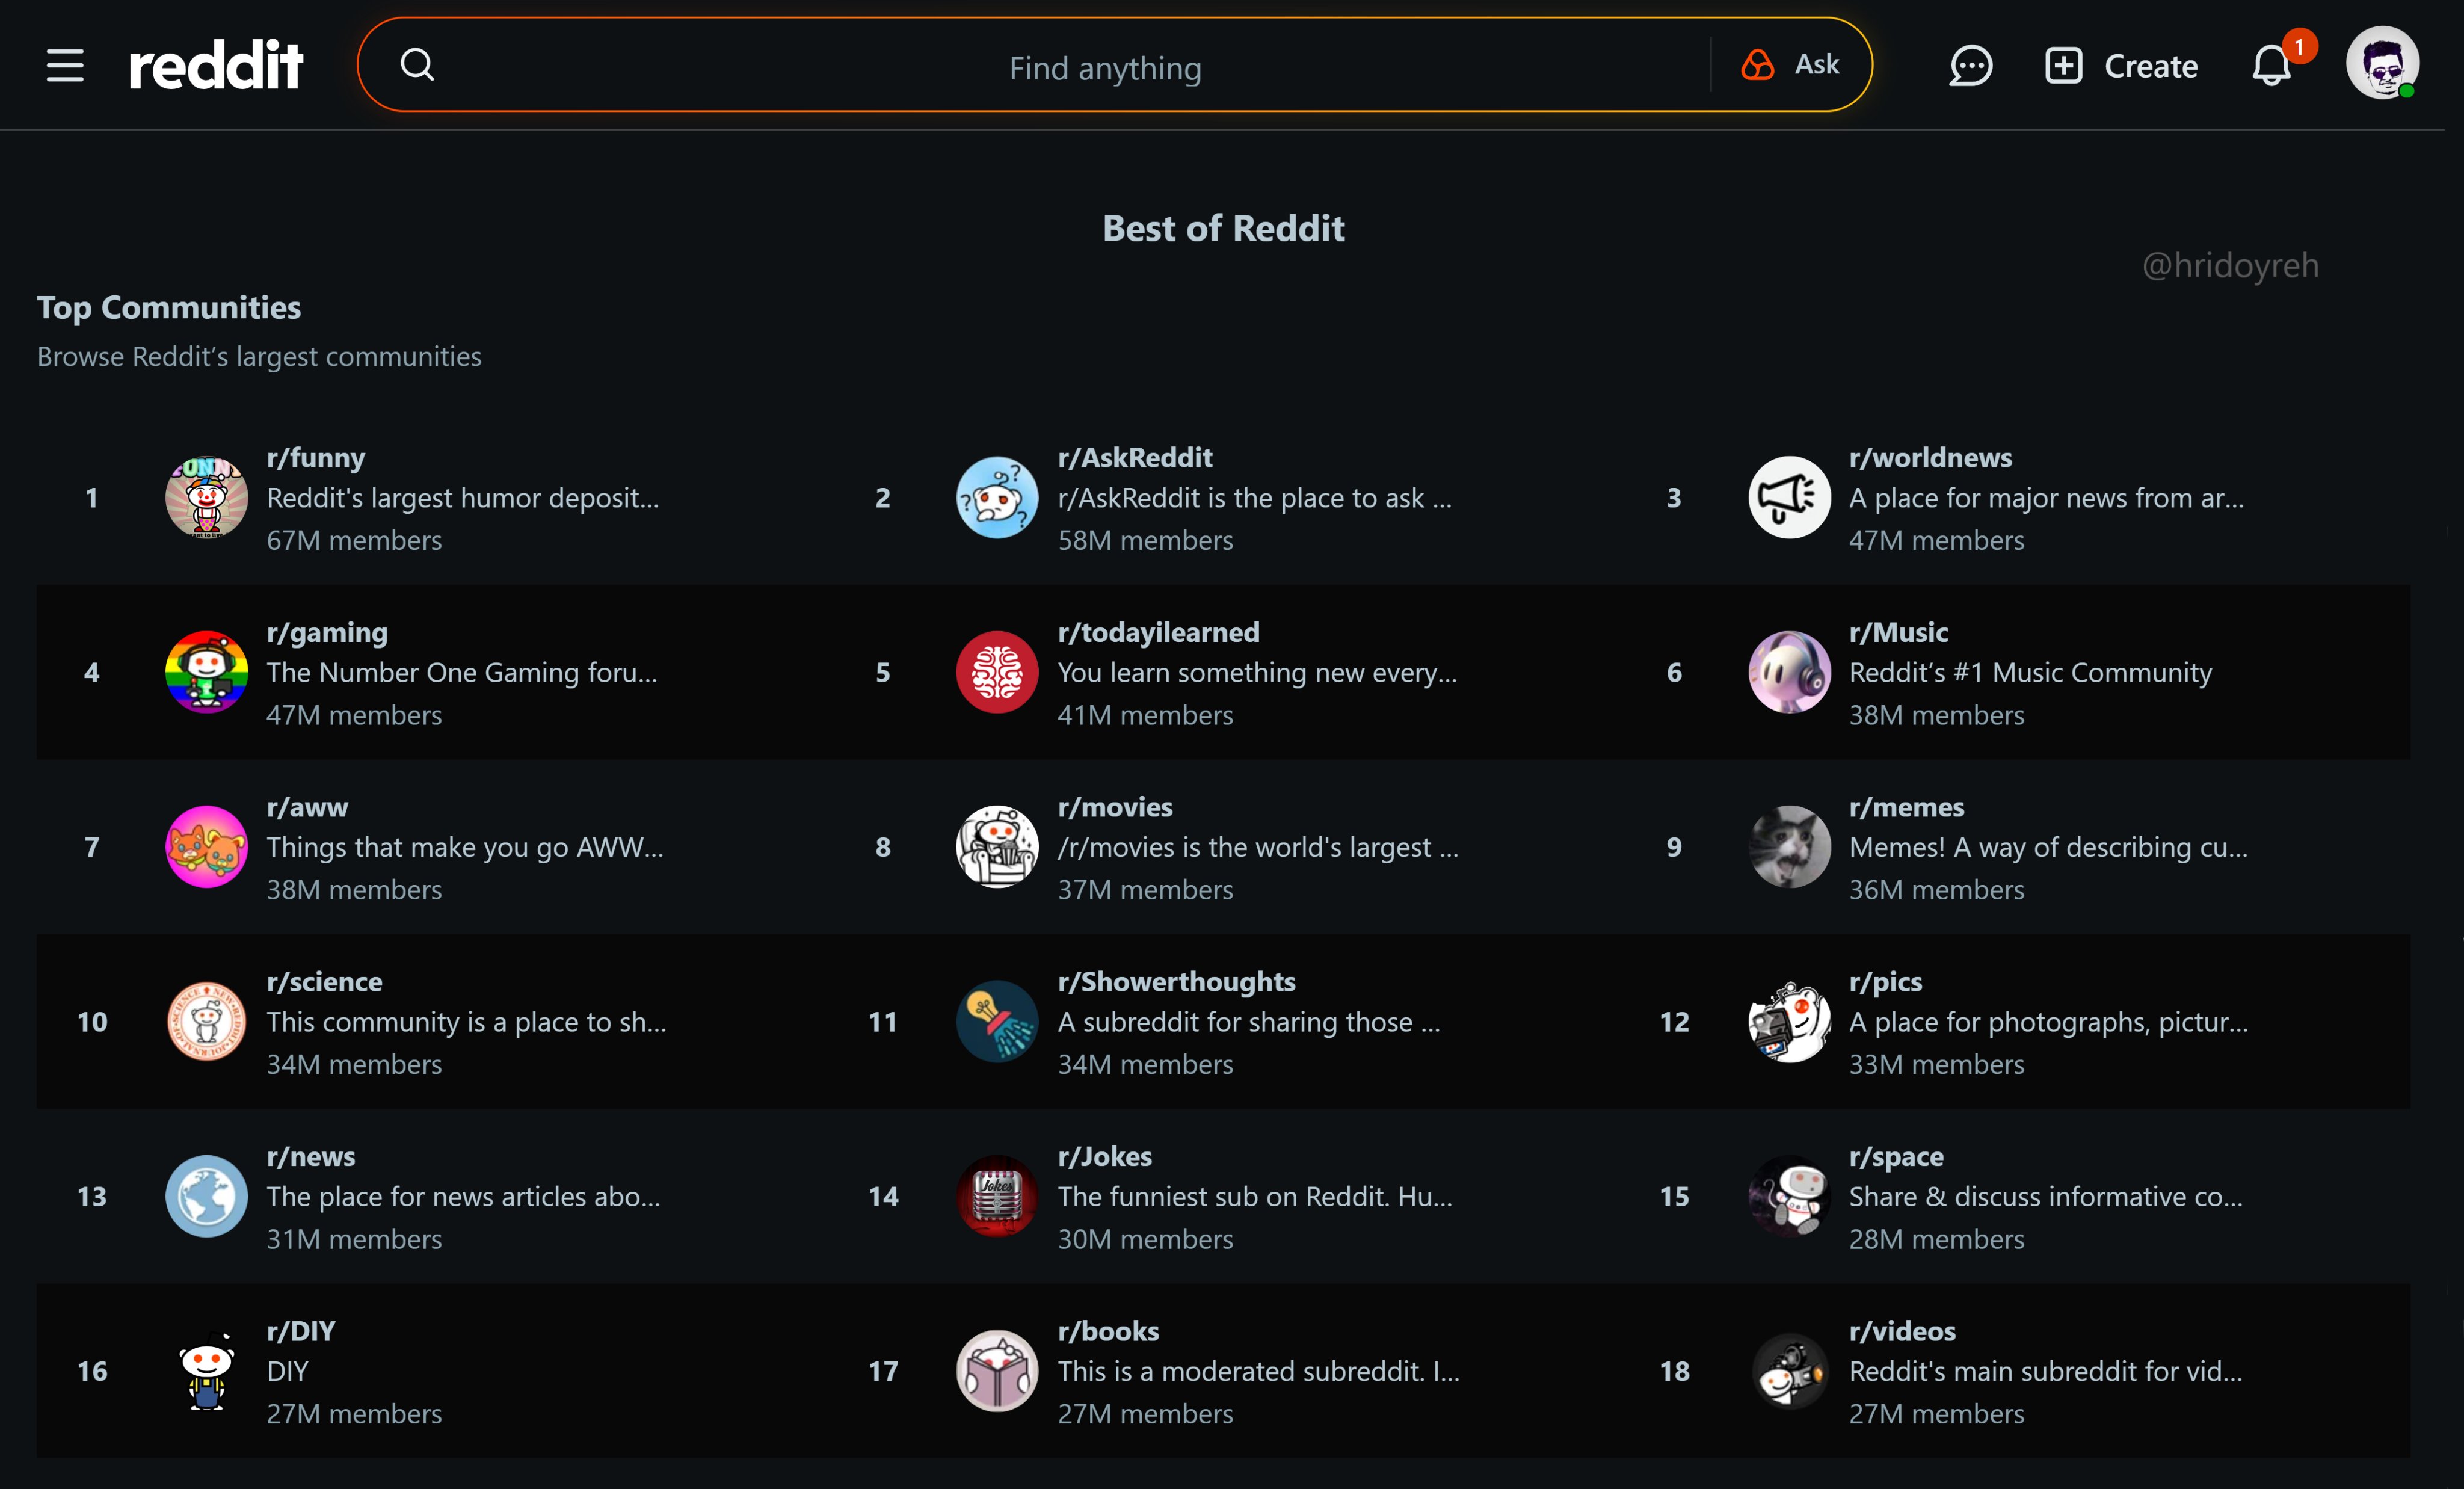Open the hamburger navigation menu
The height and width of the screenshot is (1489, 2464).
[x=65, y=66]
